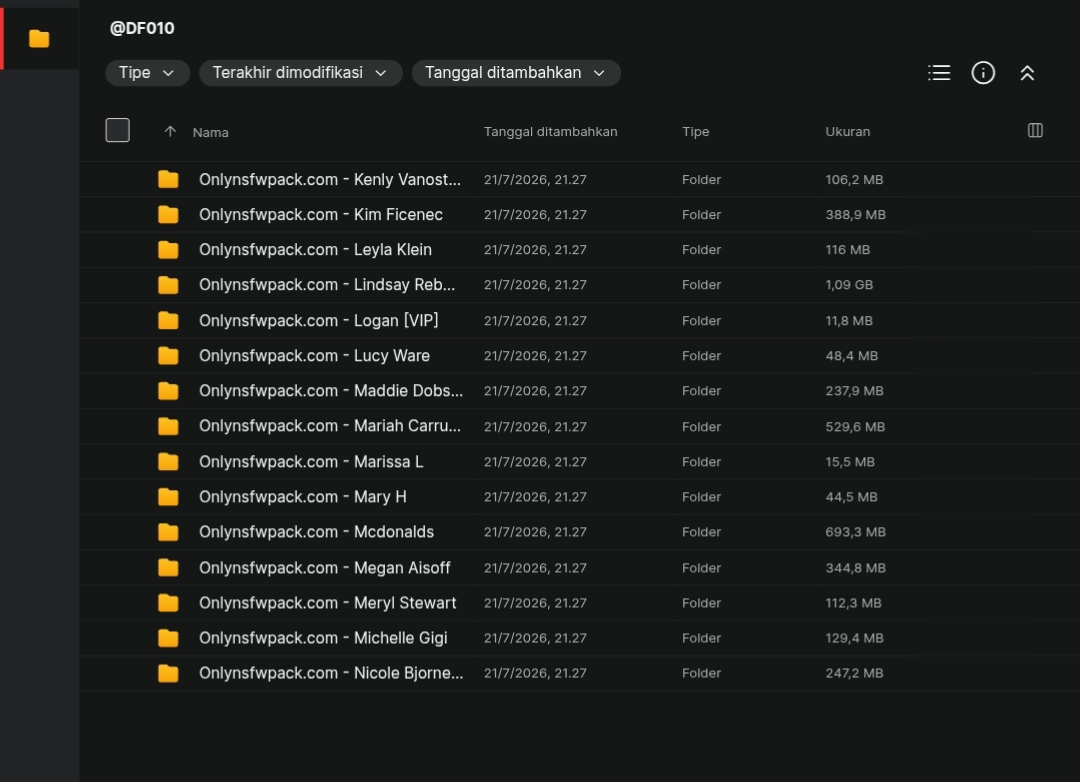Open the Mcdonalds folder name
This screenshot has height=782, width=1080.
[x=317, y=533]
